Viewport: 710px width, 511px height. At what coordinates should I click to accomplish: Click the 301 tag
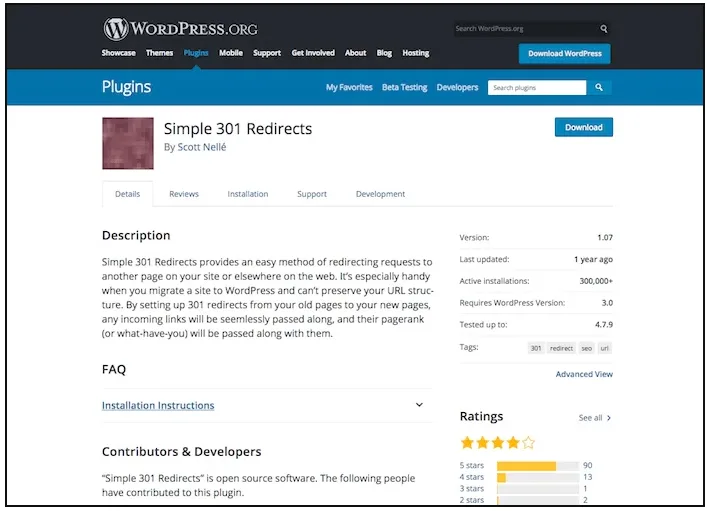pyautogui.click(x=536, y=348)
